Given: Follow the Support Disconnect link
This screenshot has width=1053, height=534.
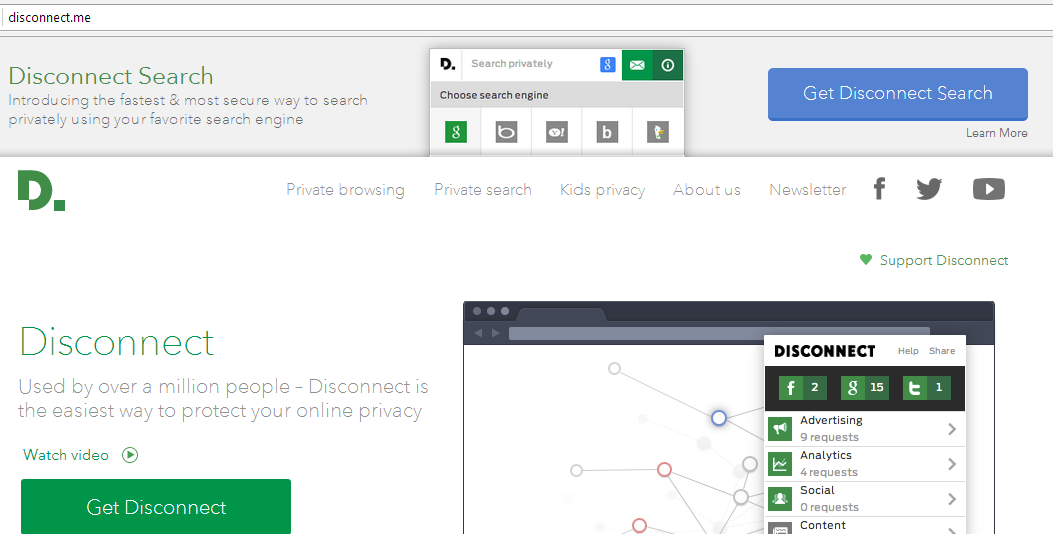Looking at the screenshot, I should 944,260.
